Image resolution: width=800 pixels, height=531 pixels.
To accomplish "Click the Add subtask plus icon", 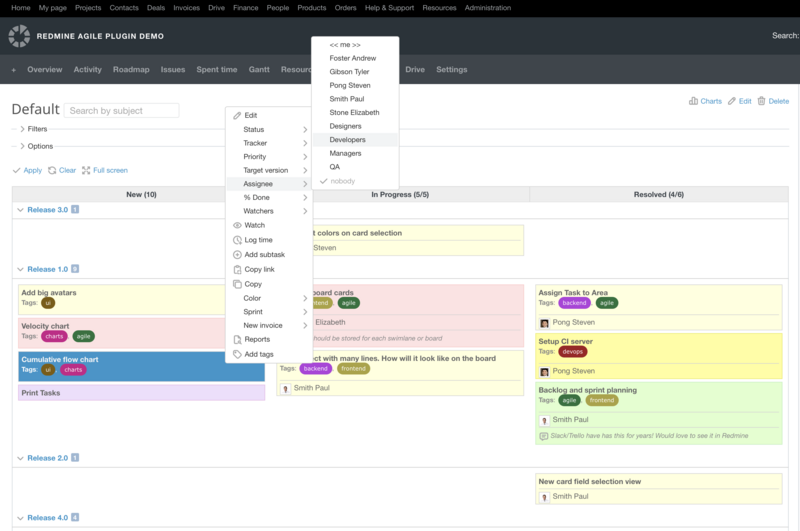I will click(237, 255).
